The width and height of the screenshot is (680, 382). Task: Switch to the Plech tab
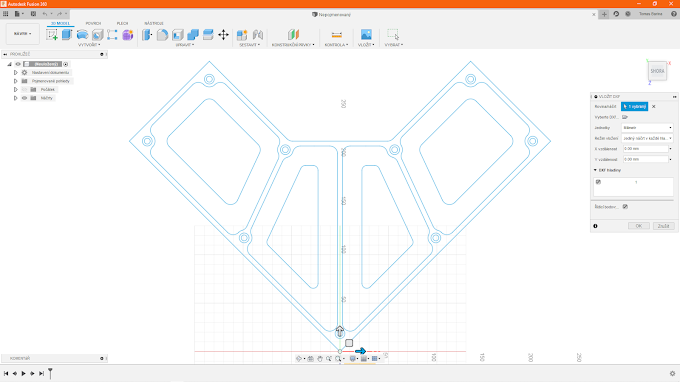[x=122, y=23]
